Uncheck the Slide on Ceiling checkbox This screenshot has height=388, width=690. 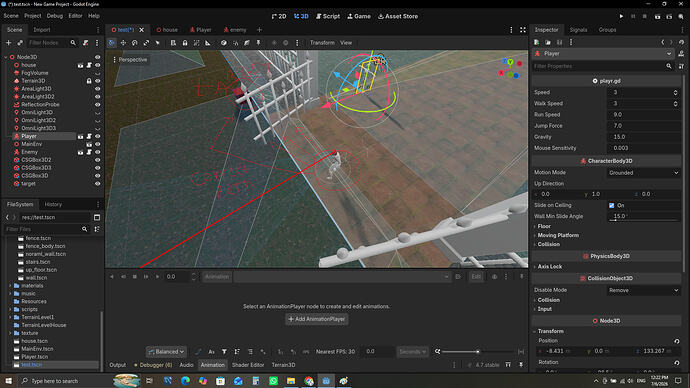click(x=611, y=205)
